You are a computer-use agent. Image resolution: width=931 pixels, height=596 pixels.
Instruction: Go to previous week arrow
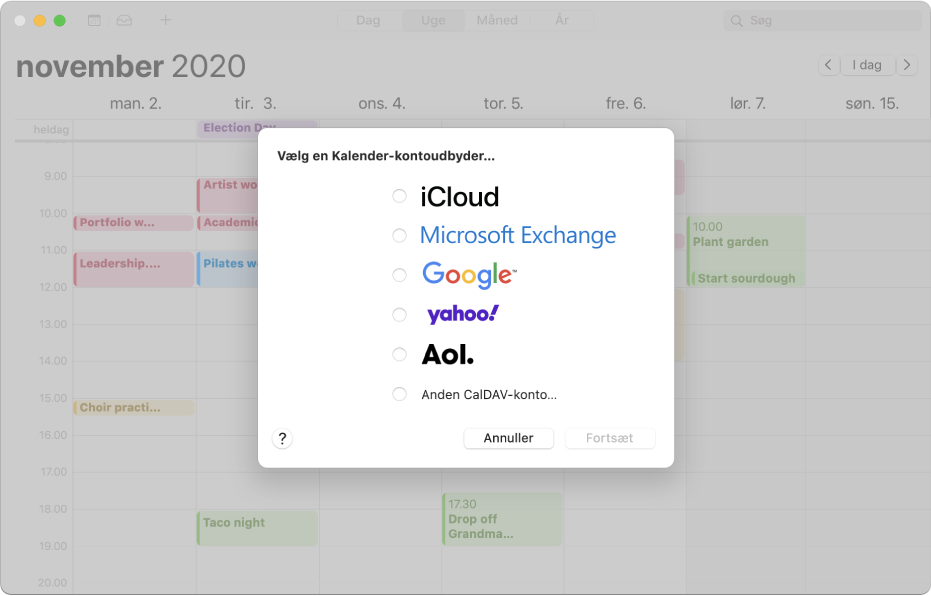(828, 65)
